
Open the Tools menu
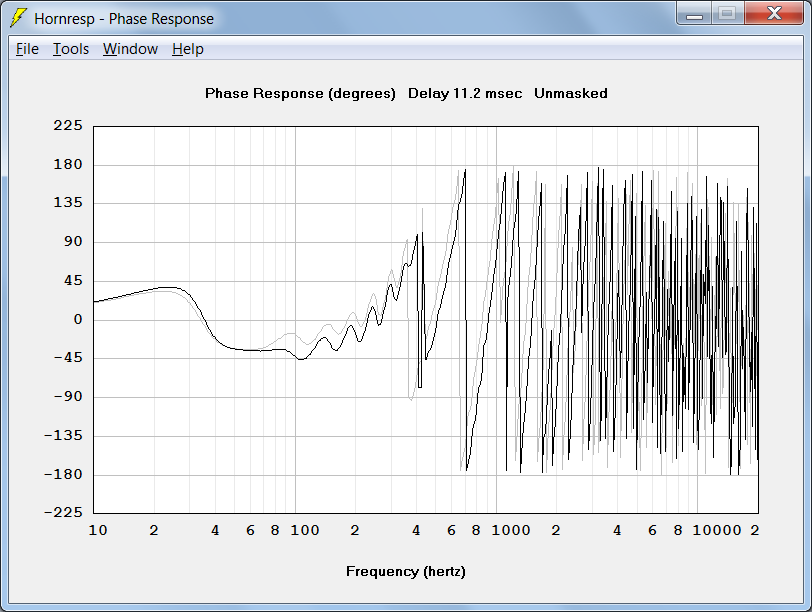click(x=71, y=49)
